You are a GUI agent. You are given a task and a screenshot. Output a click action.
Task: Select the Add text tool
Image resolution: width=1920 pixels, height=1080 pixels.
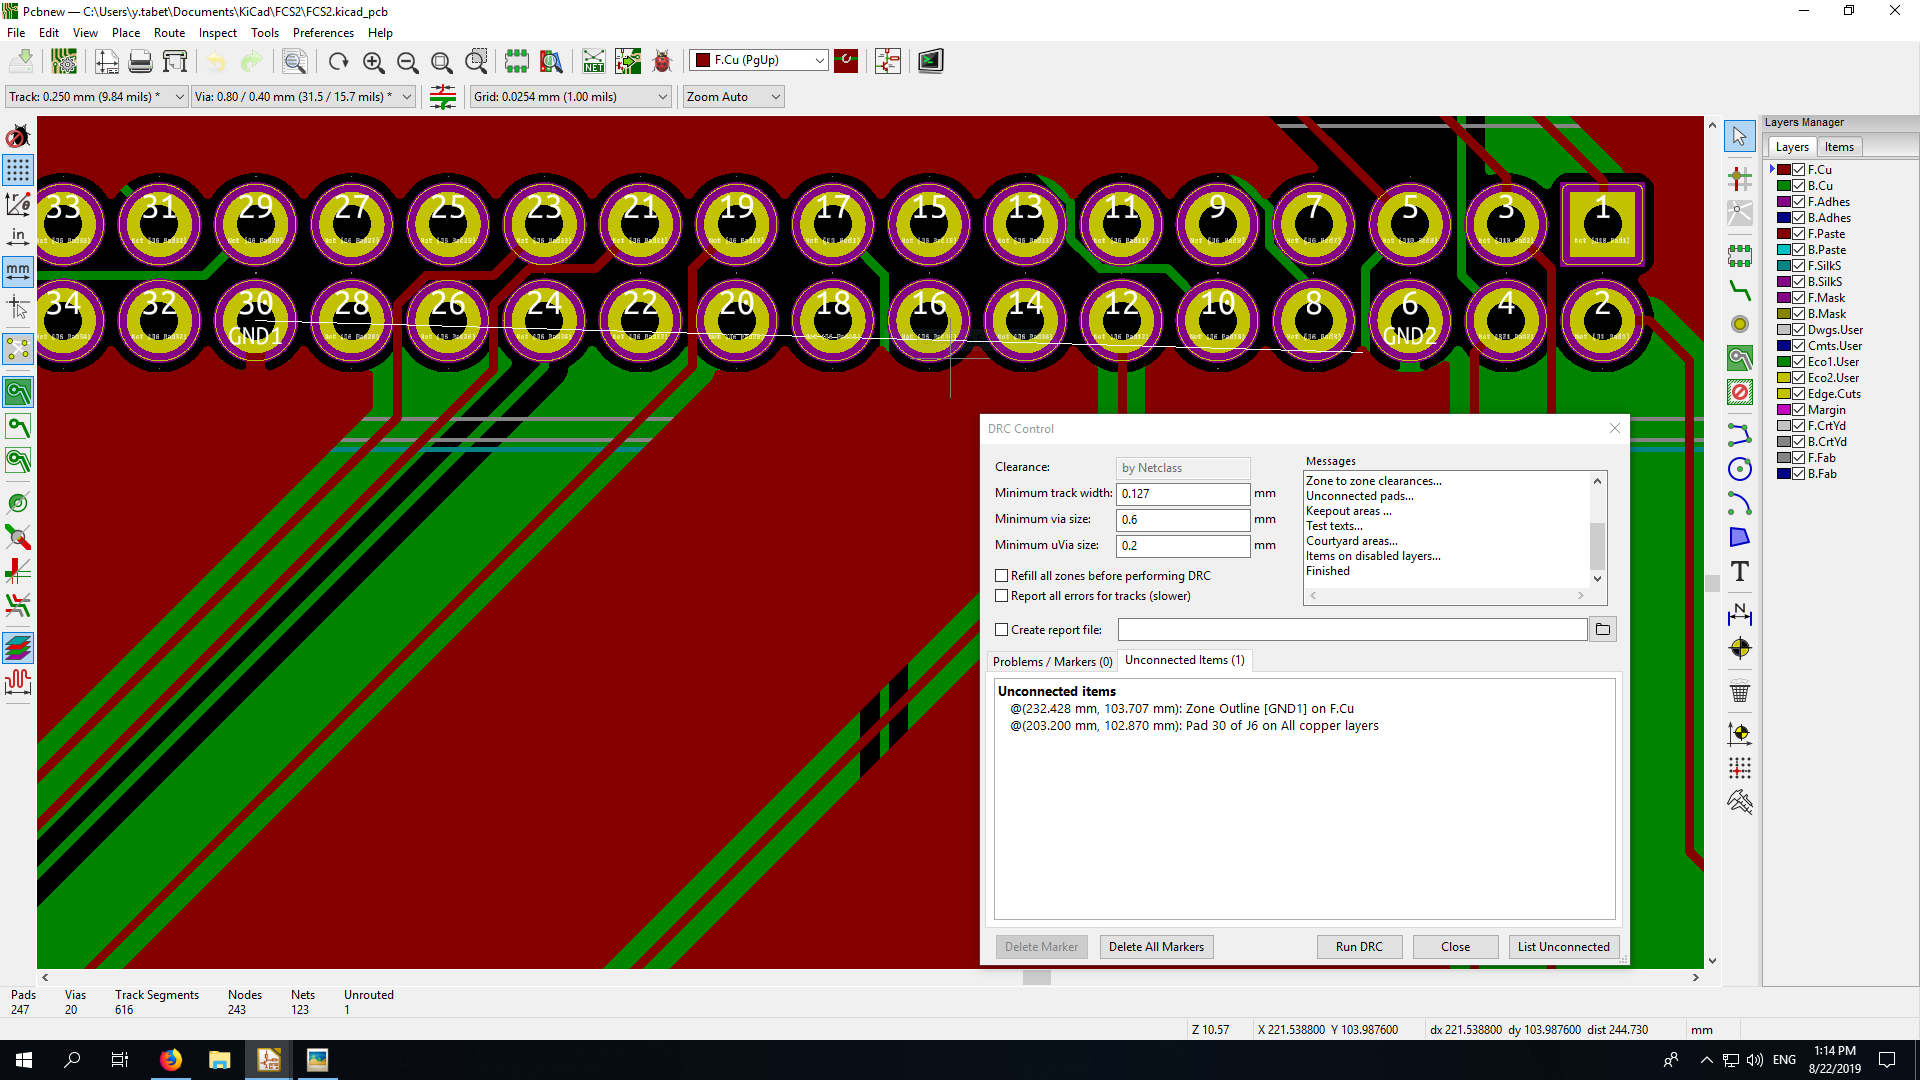coord(1739,571)
